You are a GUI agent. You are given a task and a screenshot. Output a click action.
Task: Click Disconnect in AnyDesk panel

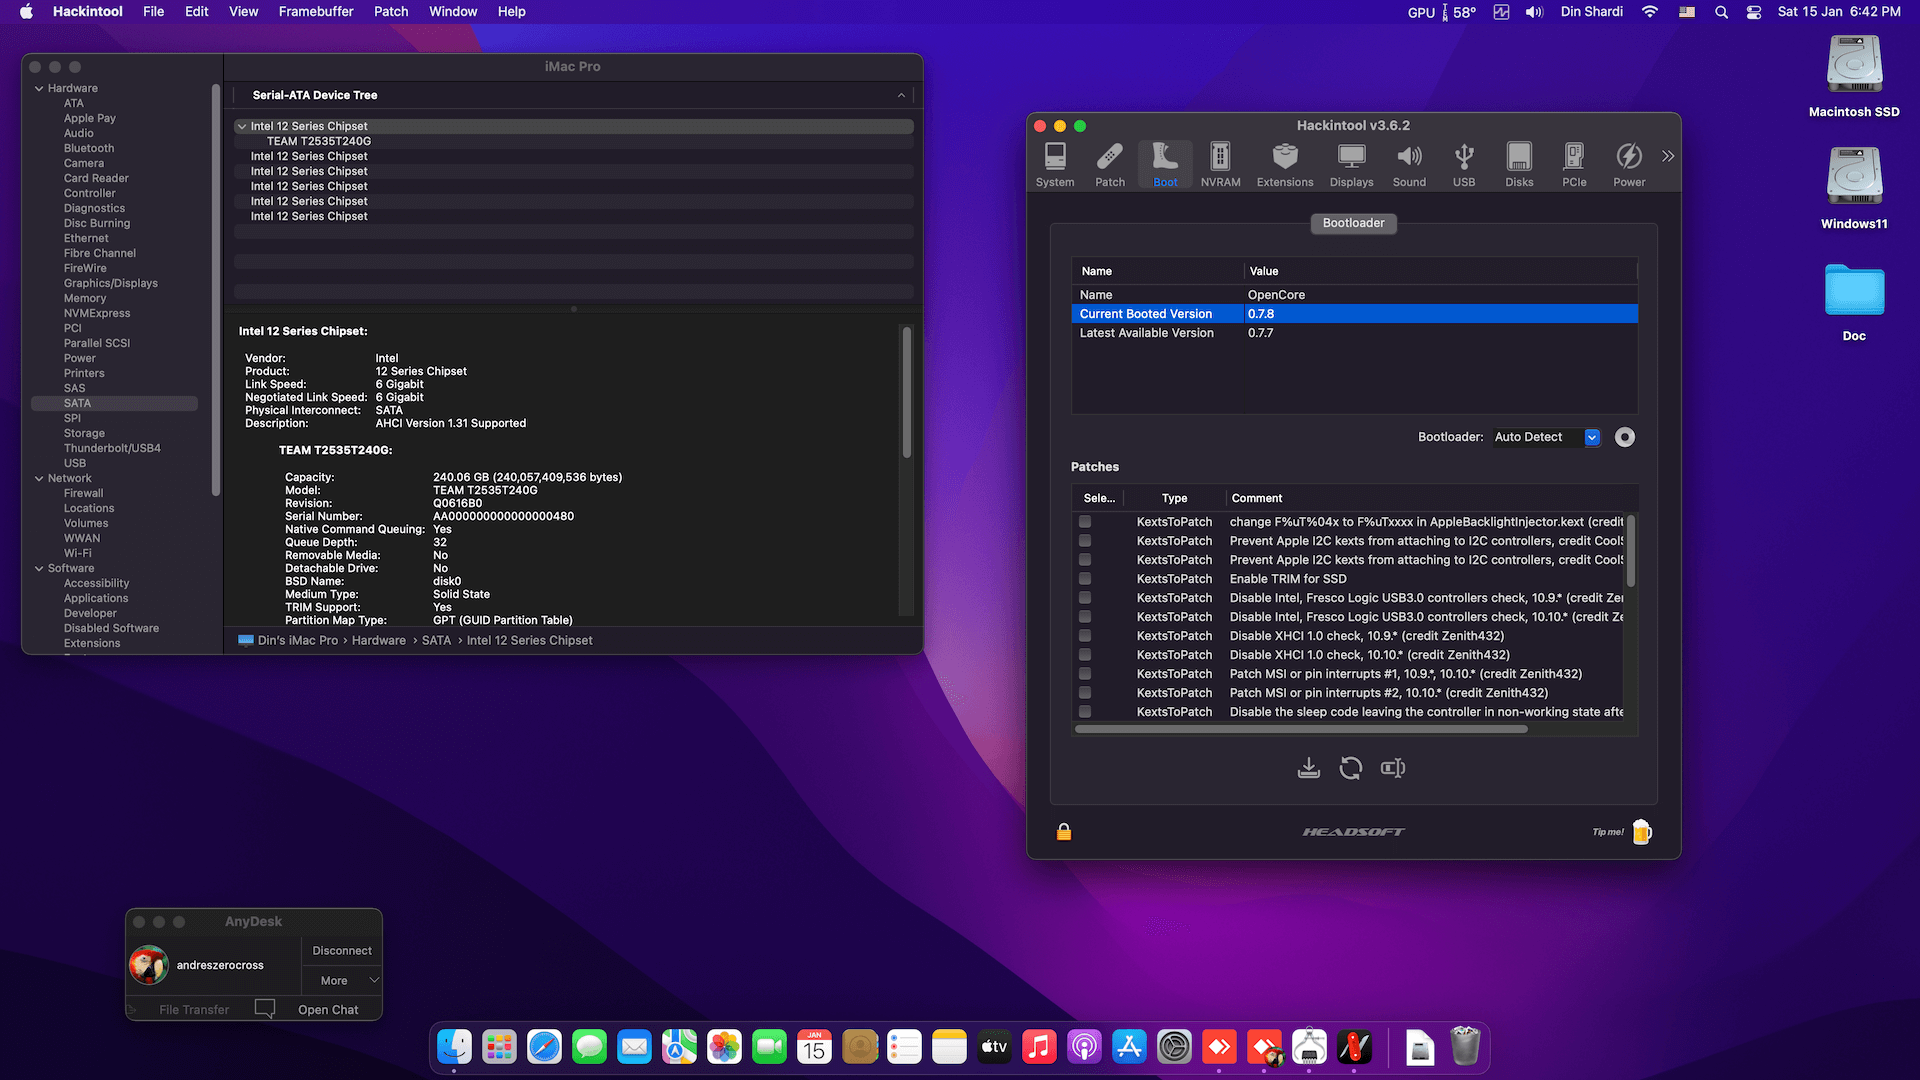342,951
